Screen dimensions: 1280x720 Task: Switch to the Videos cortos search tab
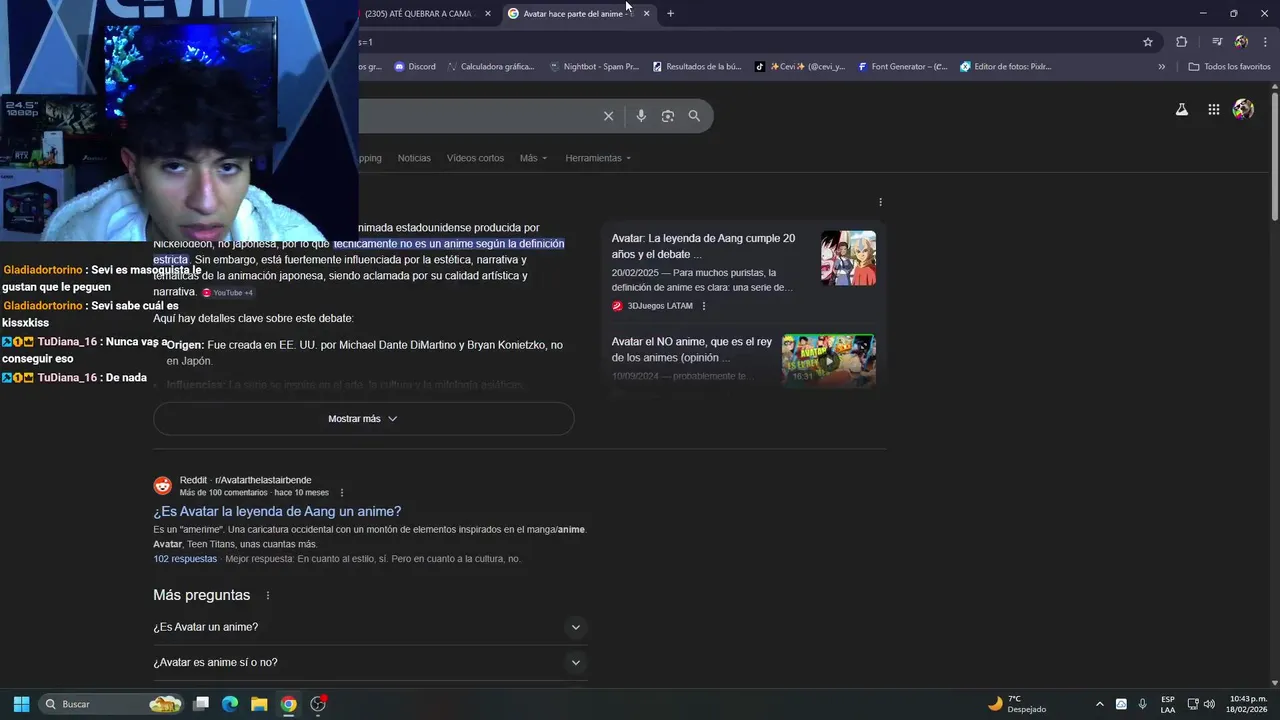pos(475,158)
